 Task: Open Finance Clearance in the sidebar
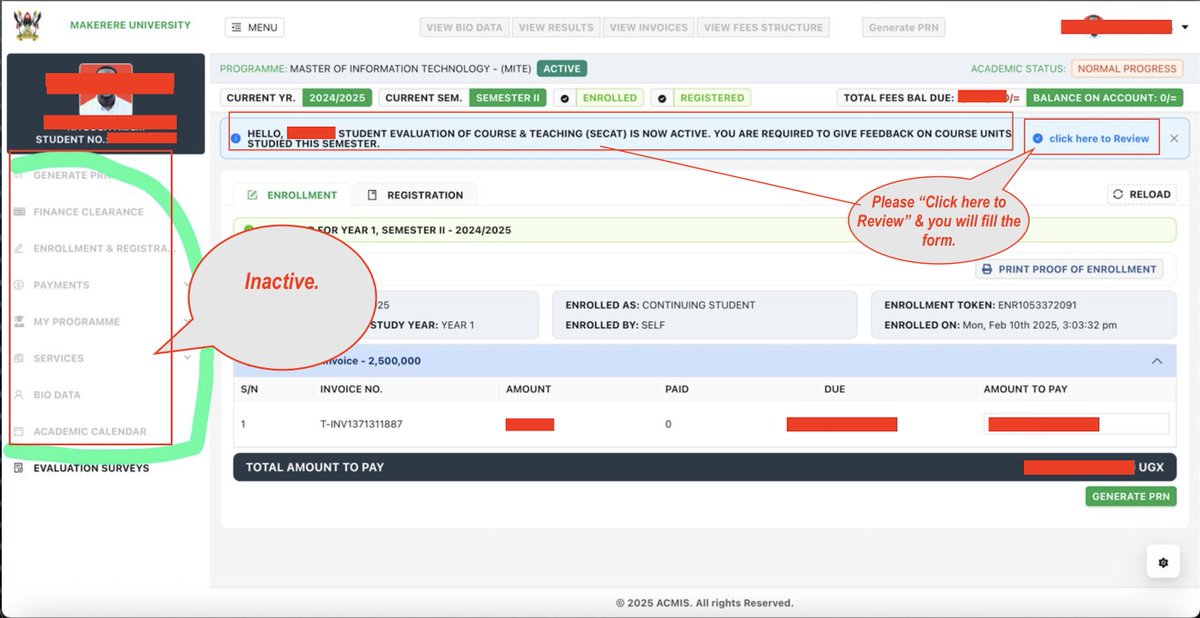click(88, 212)
